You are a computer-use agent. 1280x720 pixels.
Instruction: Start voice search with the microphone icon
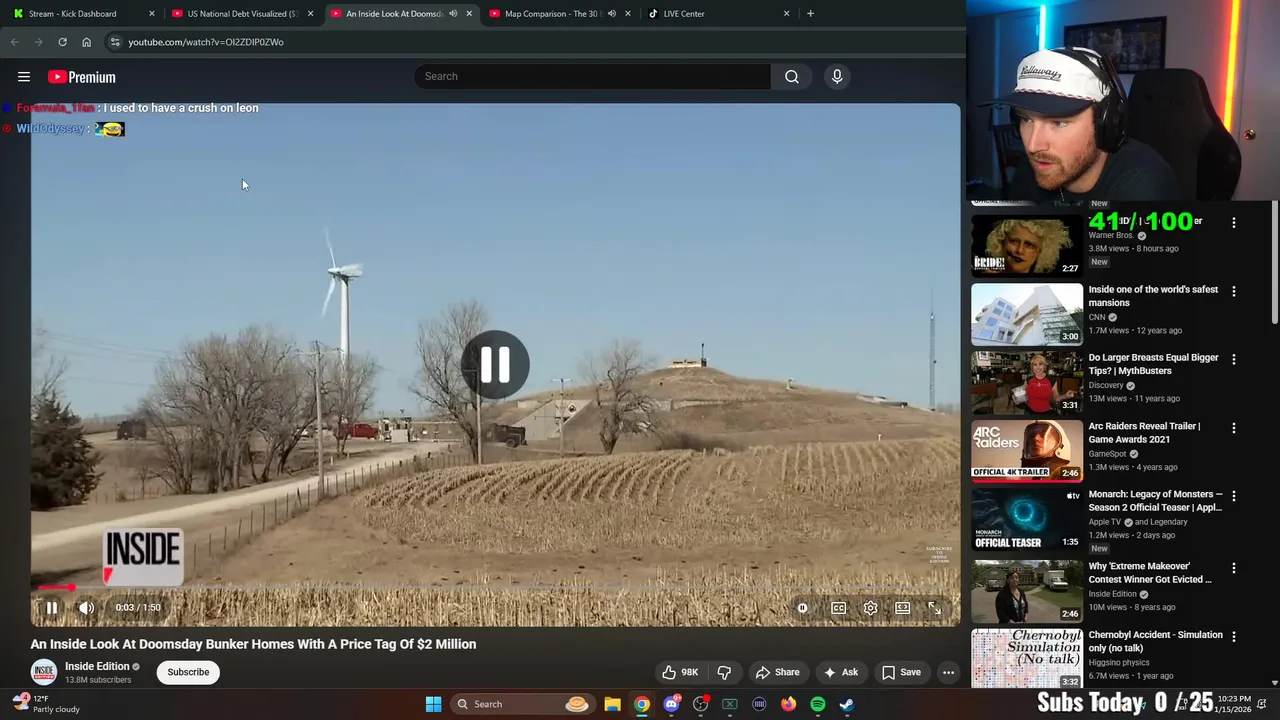click(x=837, y=76)
